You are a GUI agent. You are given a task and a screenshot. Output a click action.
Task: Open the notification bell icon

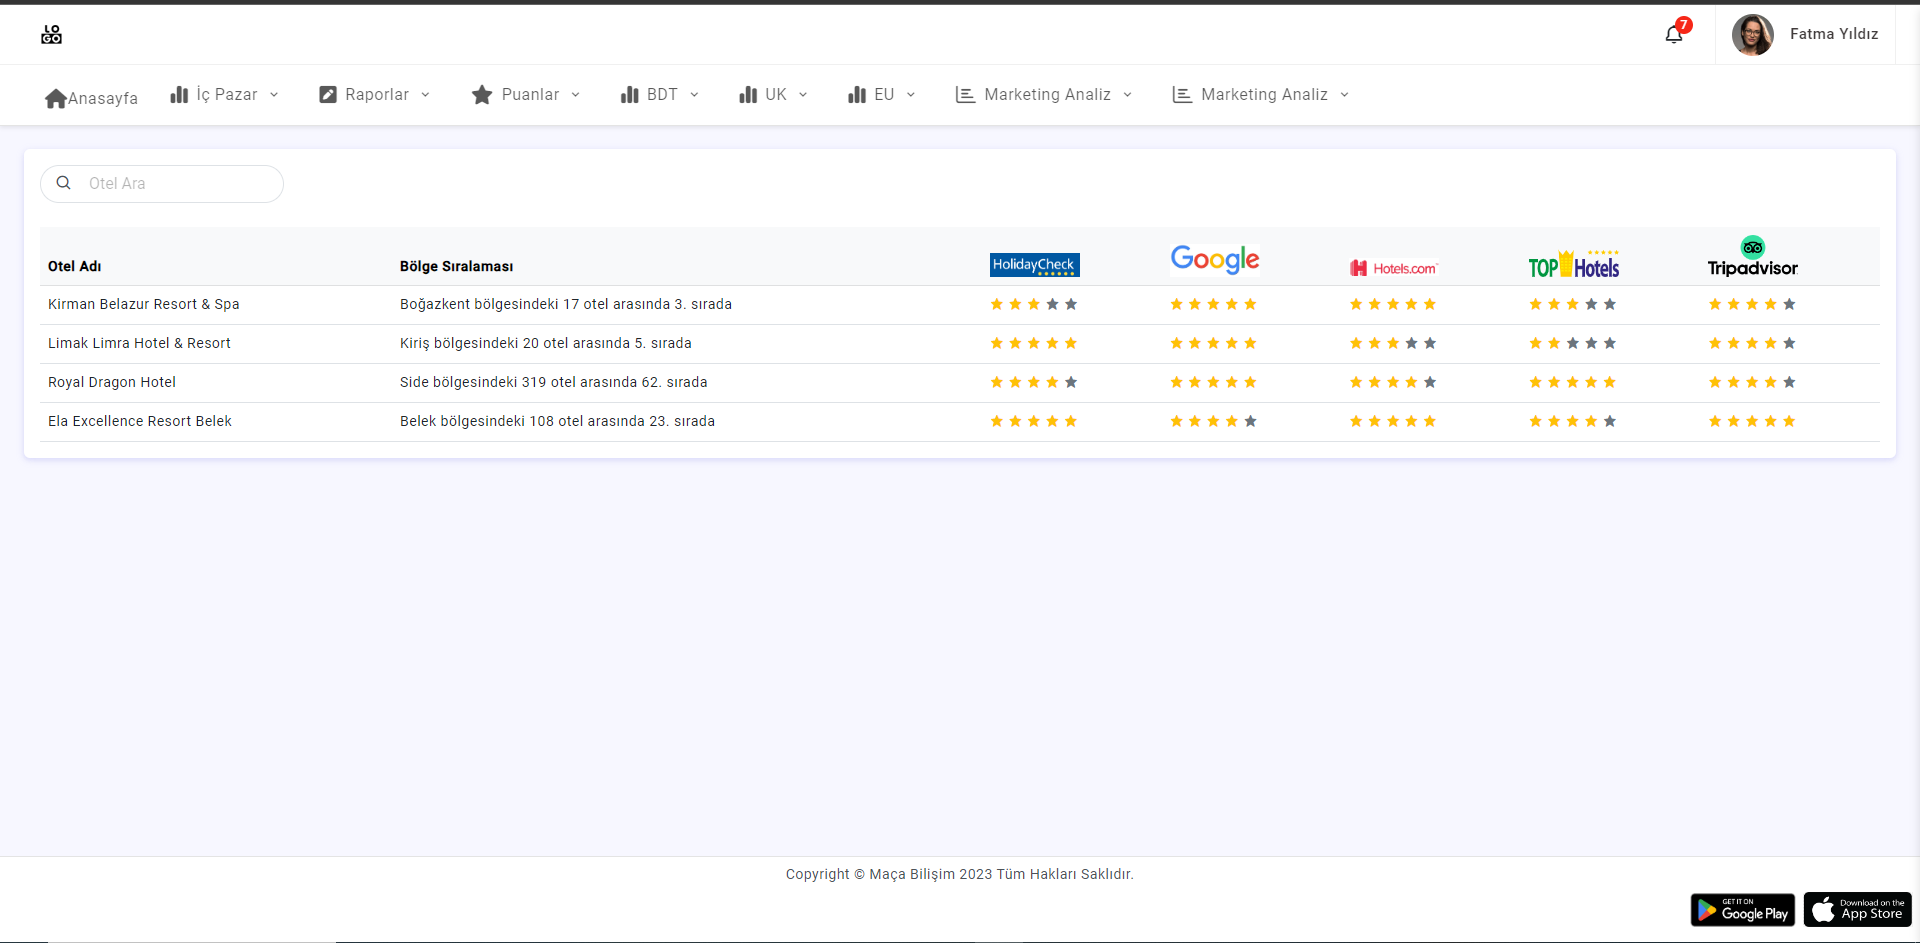coord(1674,35)
